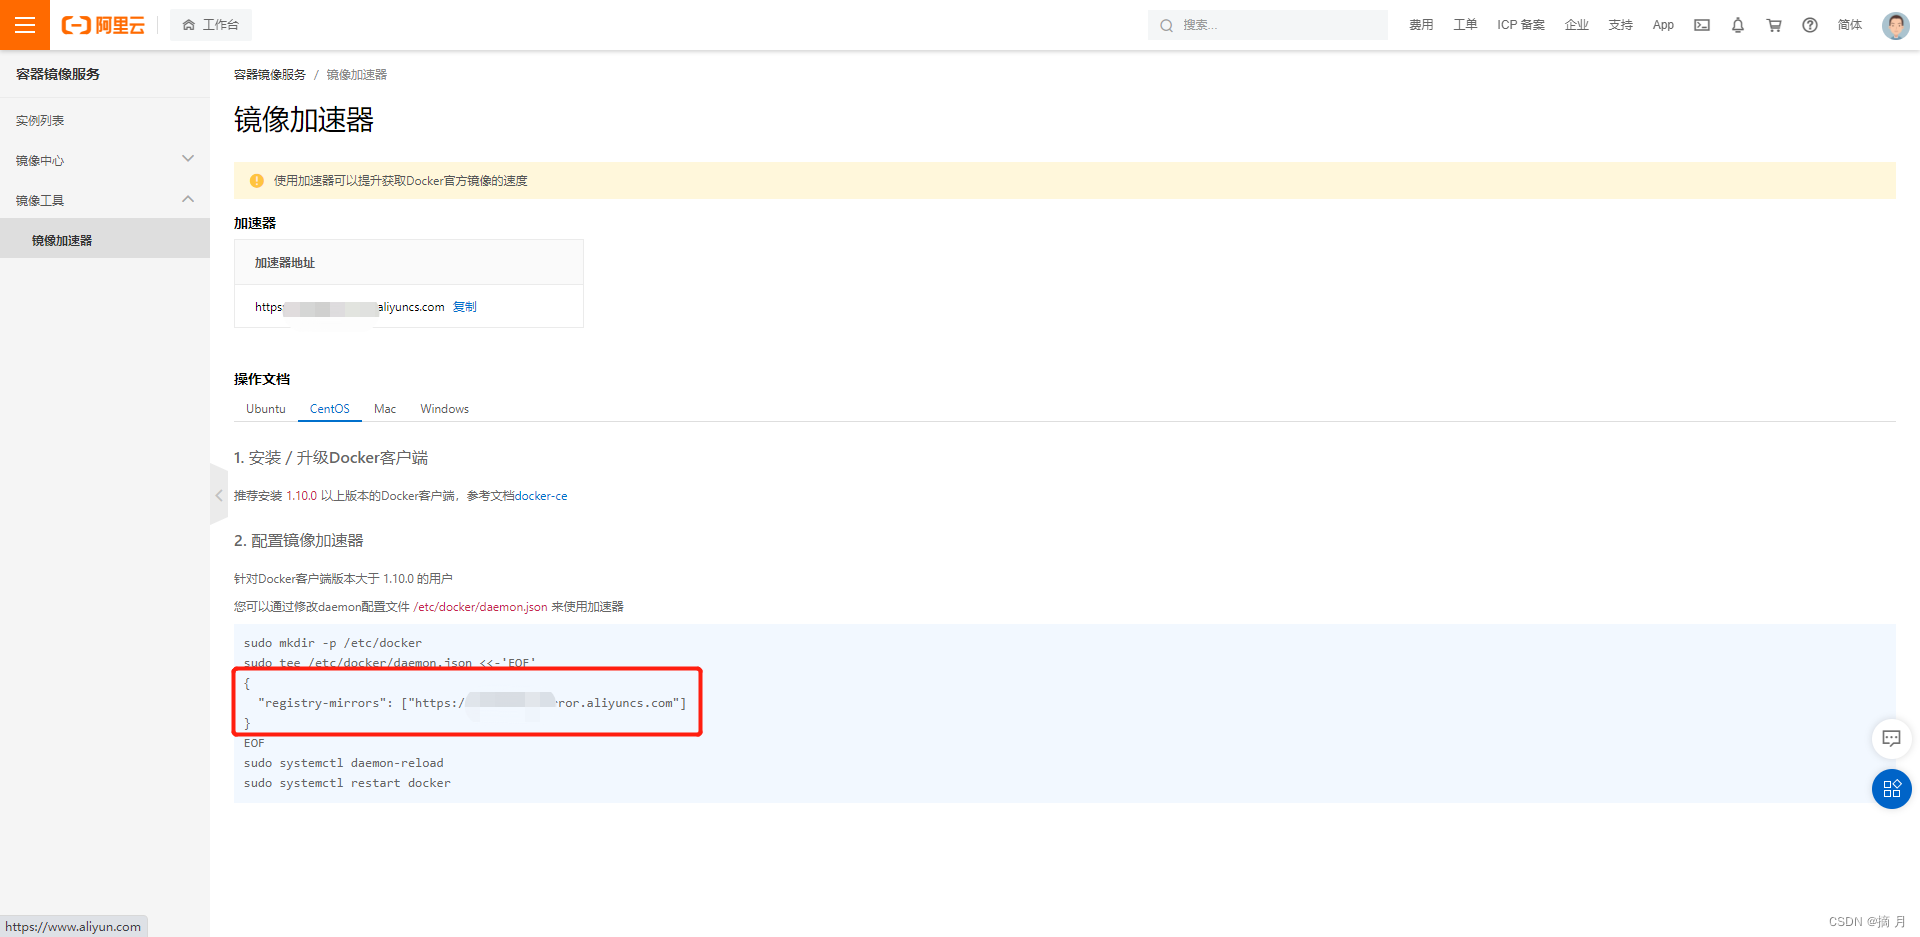Screen dimensions: 1920x937
Task: Open the 企业 menu
Action: click(1577, 25)
